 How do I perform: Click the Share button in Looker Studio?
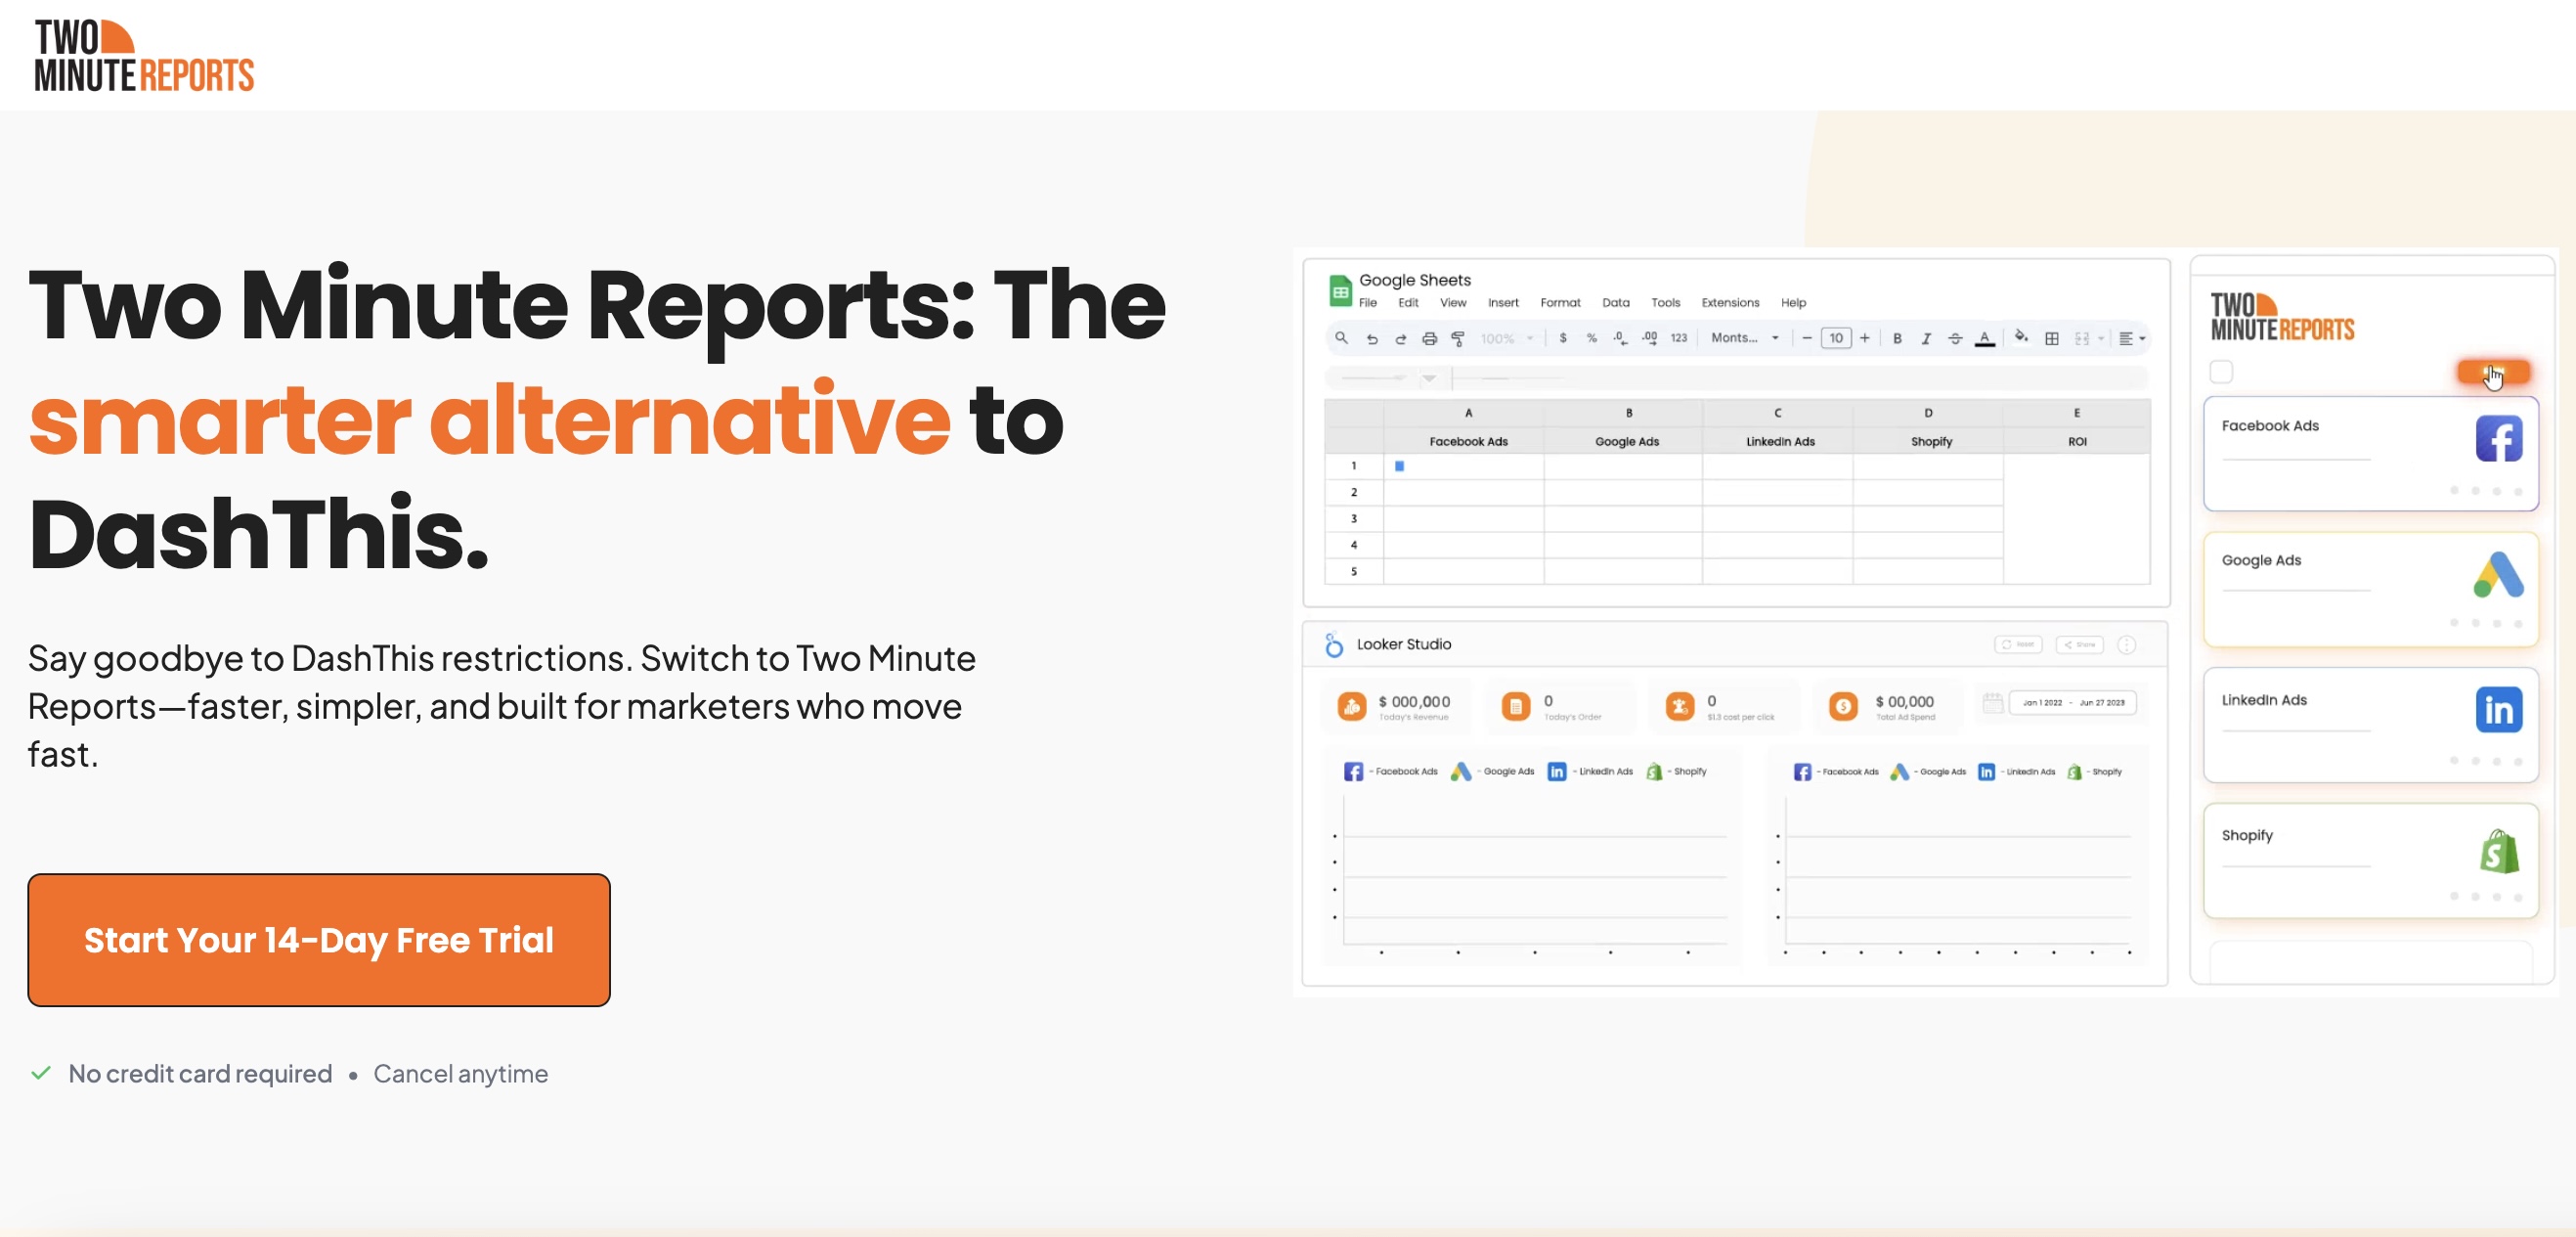click(2079, 645)
